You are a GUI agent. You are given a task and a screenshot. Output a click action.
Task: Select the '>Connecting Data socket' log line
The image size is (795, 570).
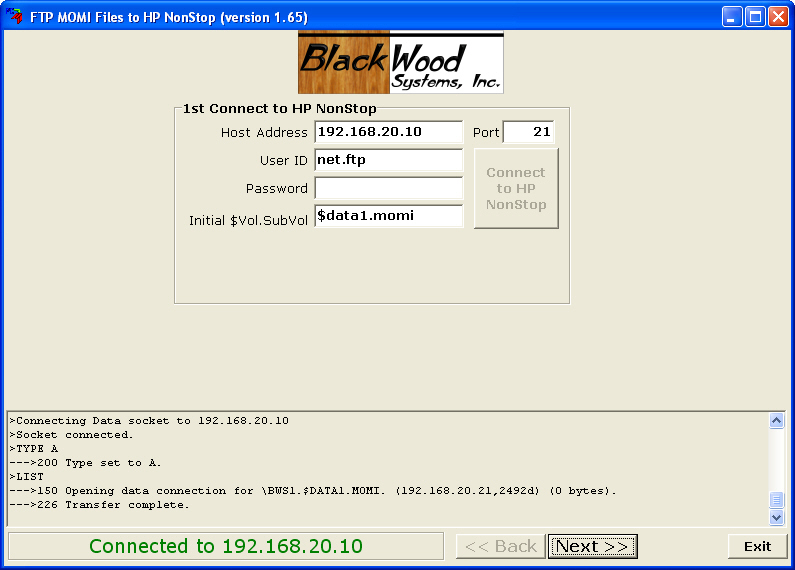point(149,421)
